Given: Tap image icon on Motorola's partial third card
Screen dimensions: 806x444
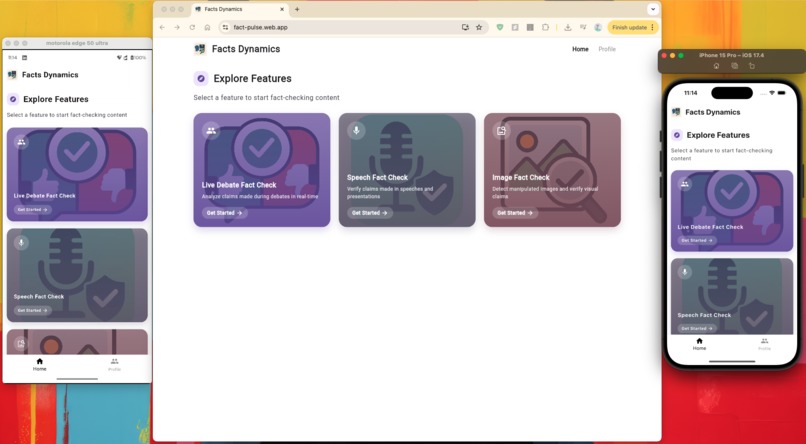Looking at the screenshot, I should click(21, 343).
